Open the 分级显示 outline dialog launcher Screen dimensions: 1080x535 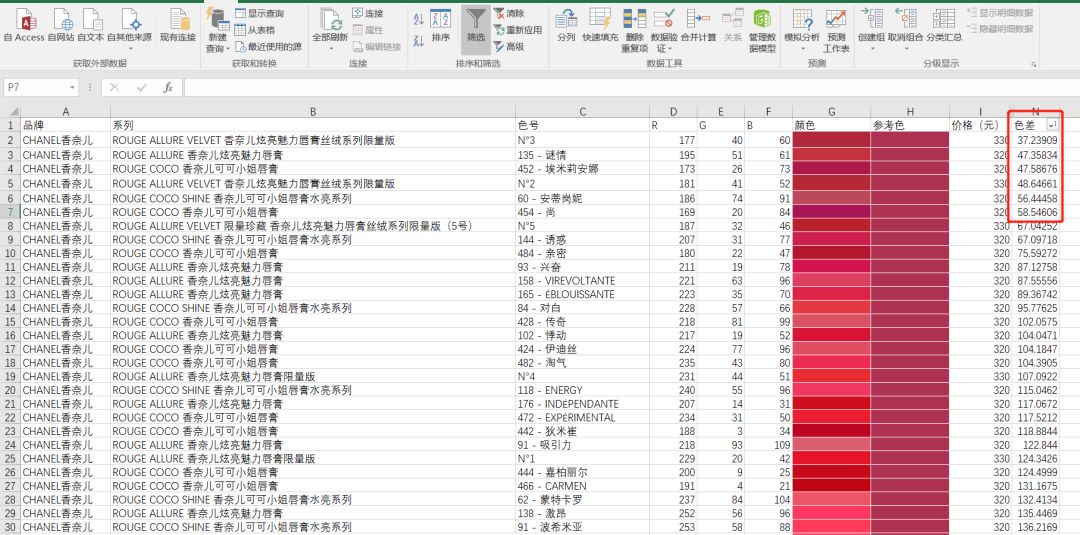[x=1033, y=64]
